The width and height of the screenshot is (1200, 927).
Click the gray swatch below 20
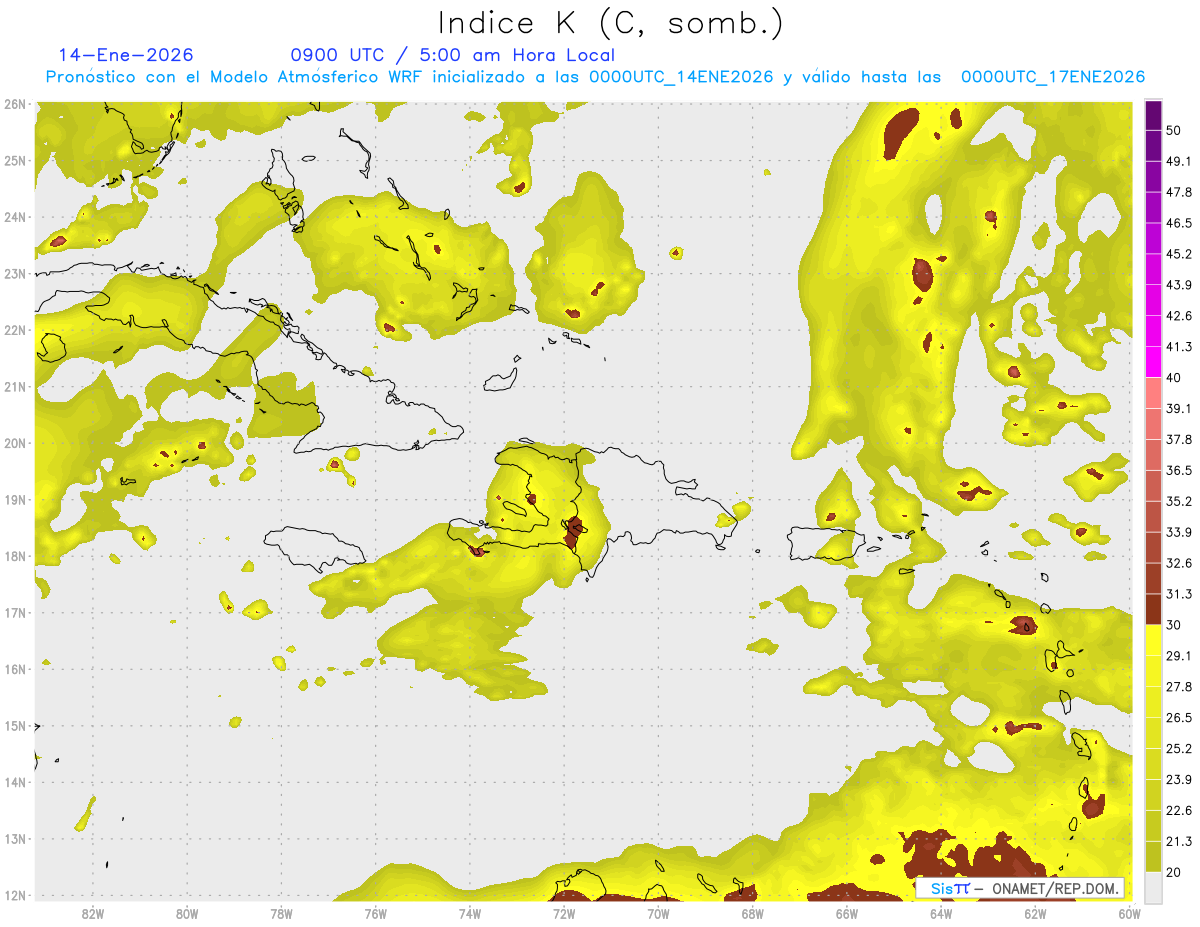(x=1154, y=886)
